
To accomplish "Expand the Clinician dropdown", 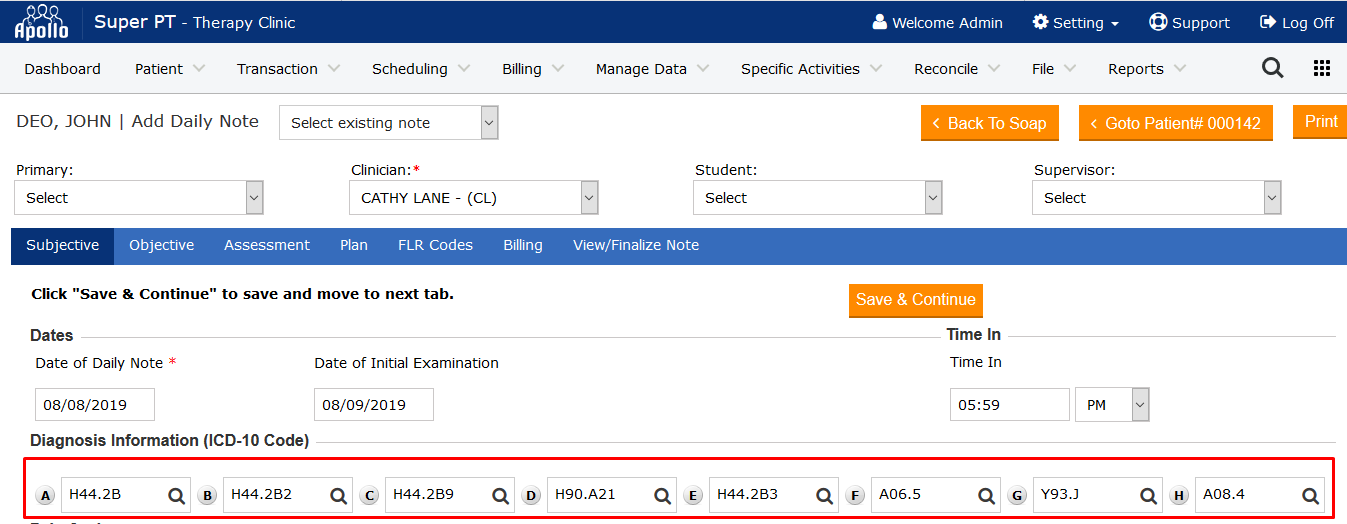I will tap(473, 198).
